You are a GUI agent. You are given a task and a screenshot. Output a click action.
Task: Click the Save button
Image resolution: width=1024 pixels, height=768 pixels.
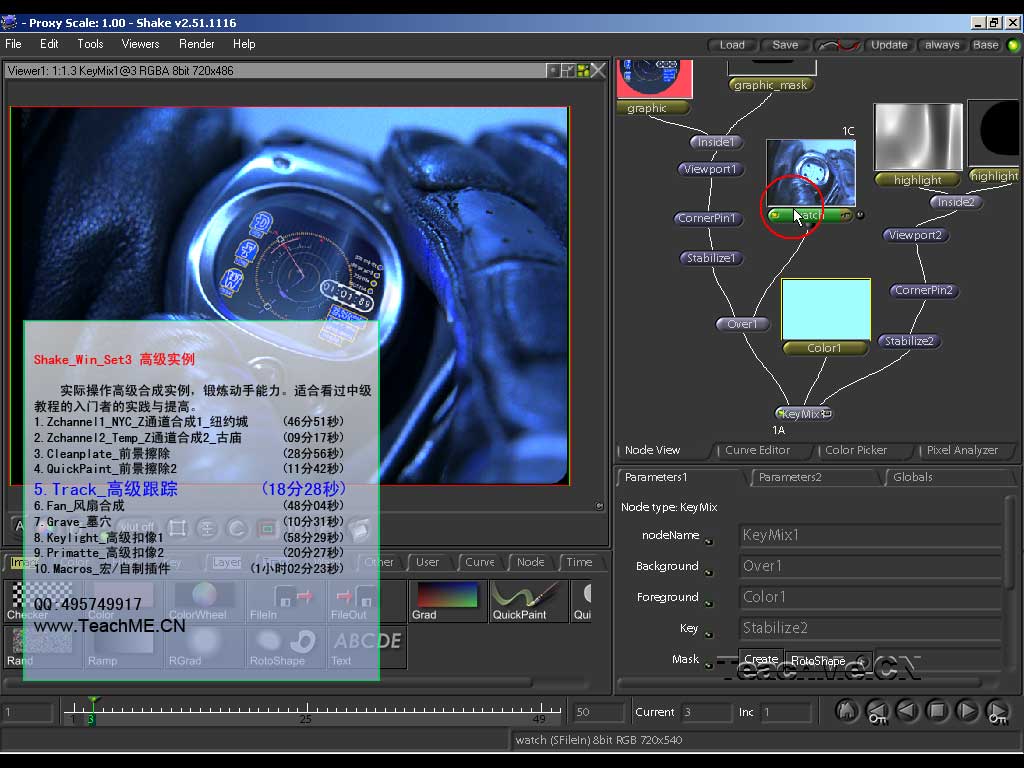pyautogui.click(x=785, y=45)
